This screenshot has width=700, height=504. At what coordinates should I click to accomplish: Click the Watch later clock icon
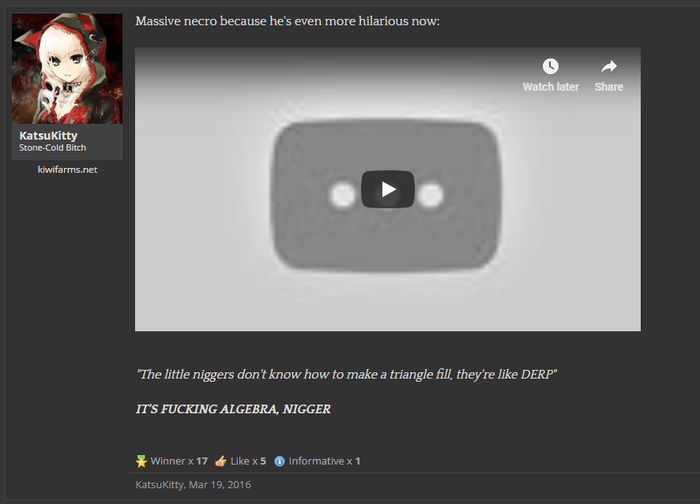[550, 66]
